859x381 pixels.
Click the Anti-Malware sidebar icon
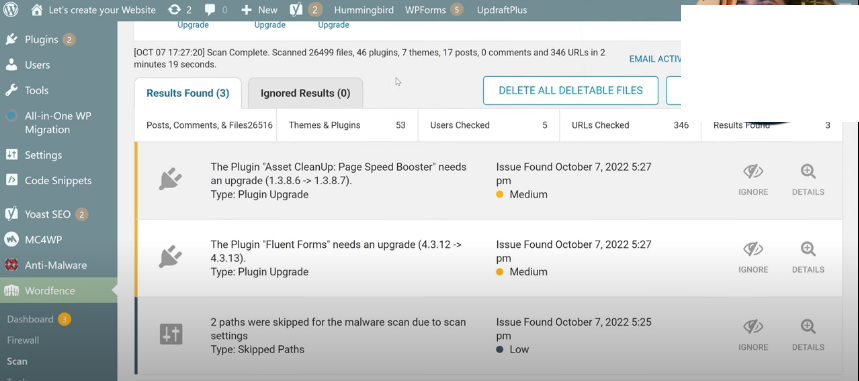(x=11, y=265)
